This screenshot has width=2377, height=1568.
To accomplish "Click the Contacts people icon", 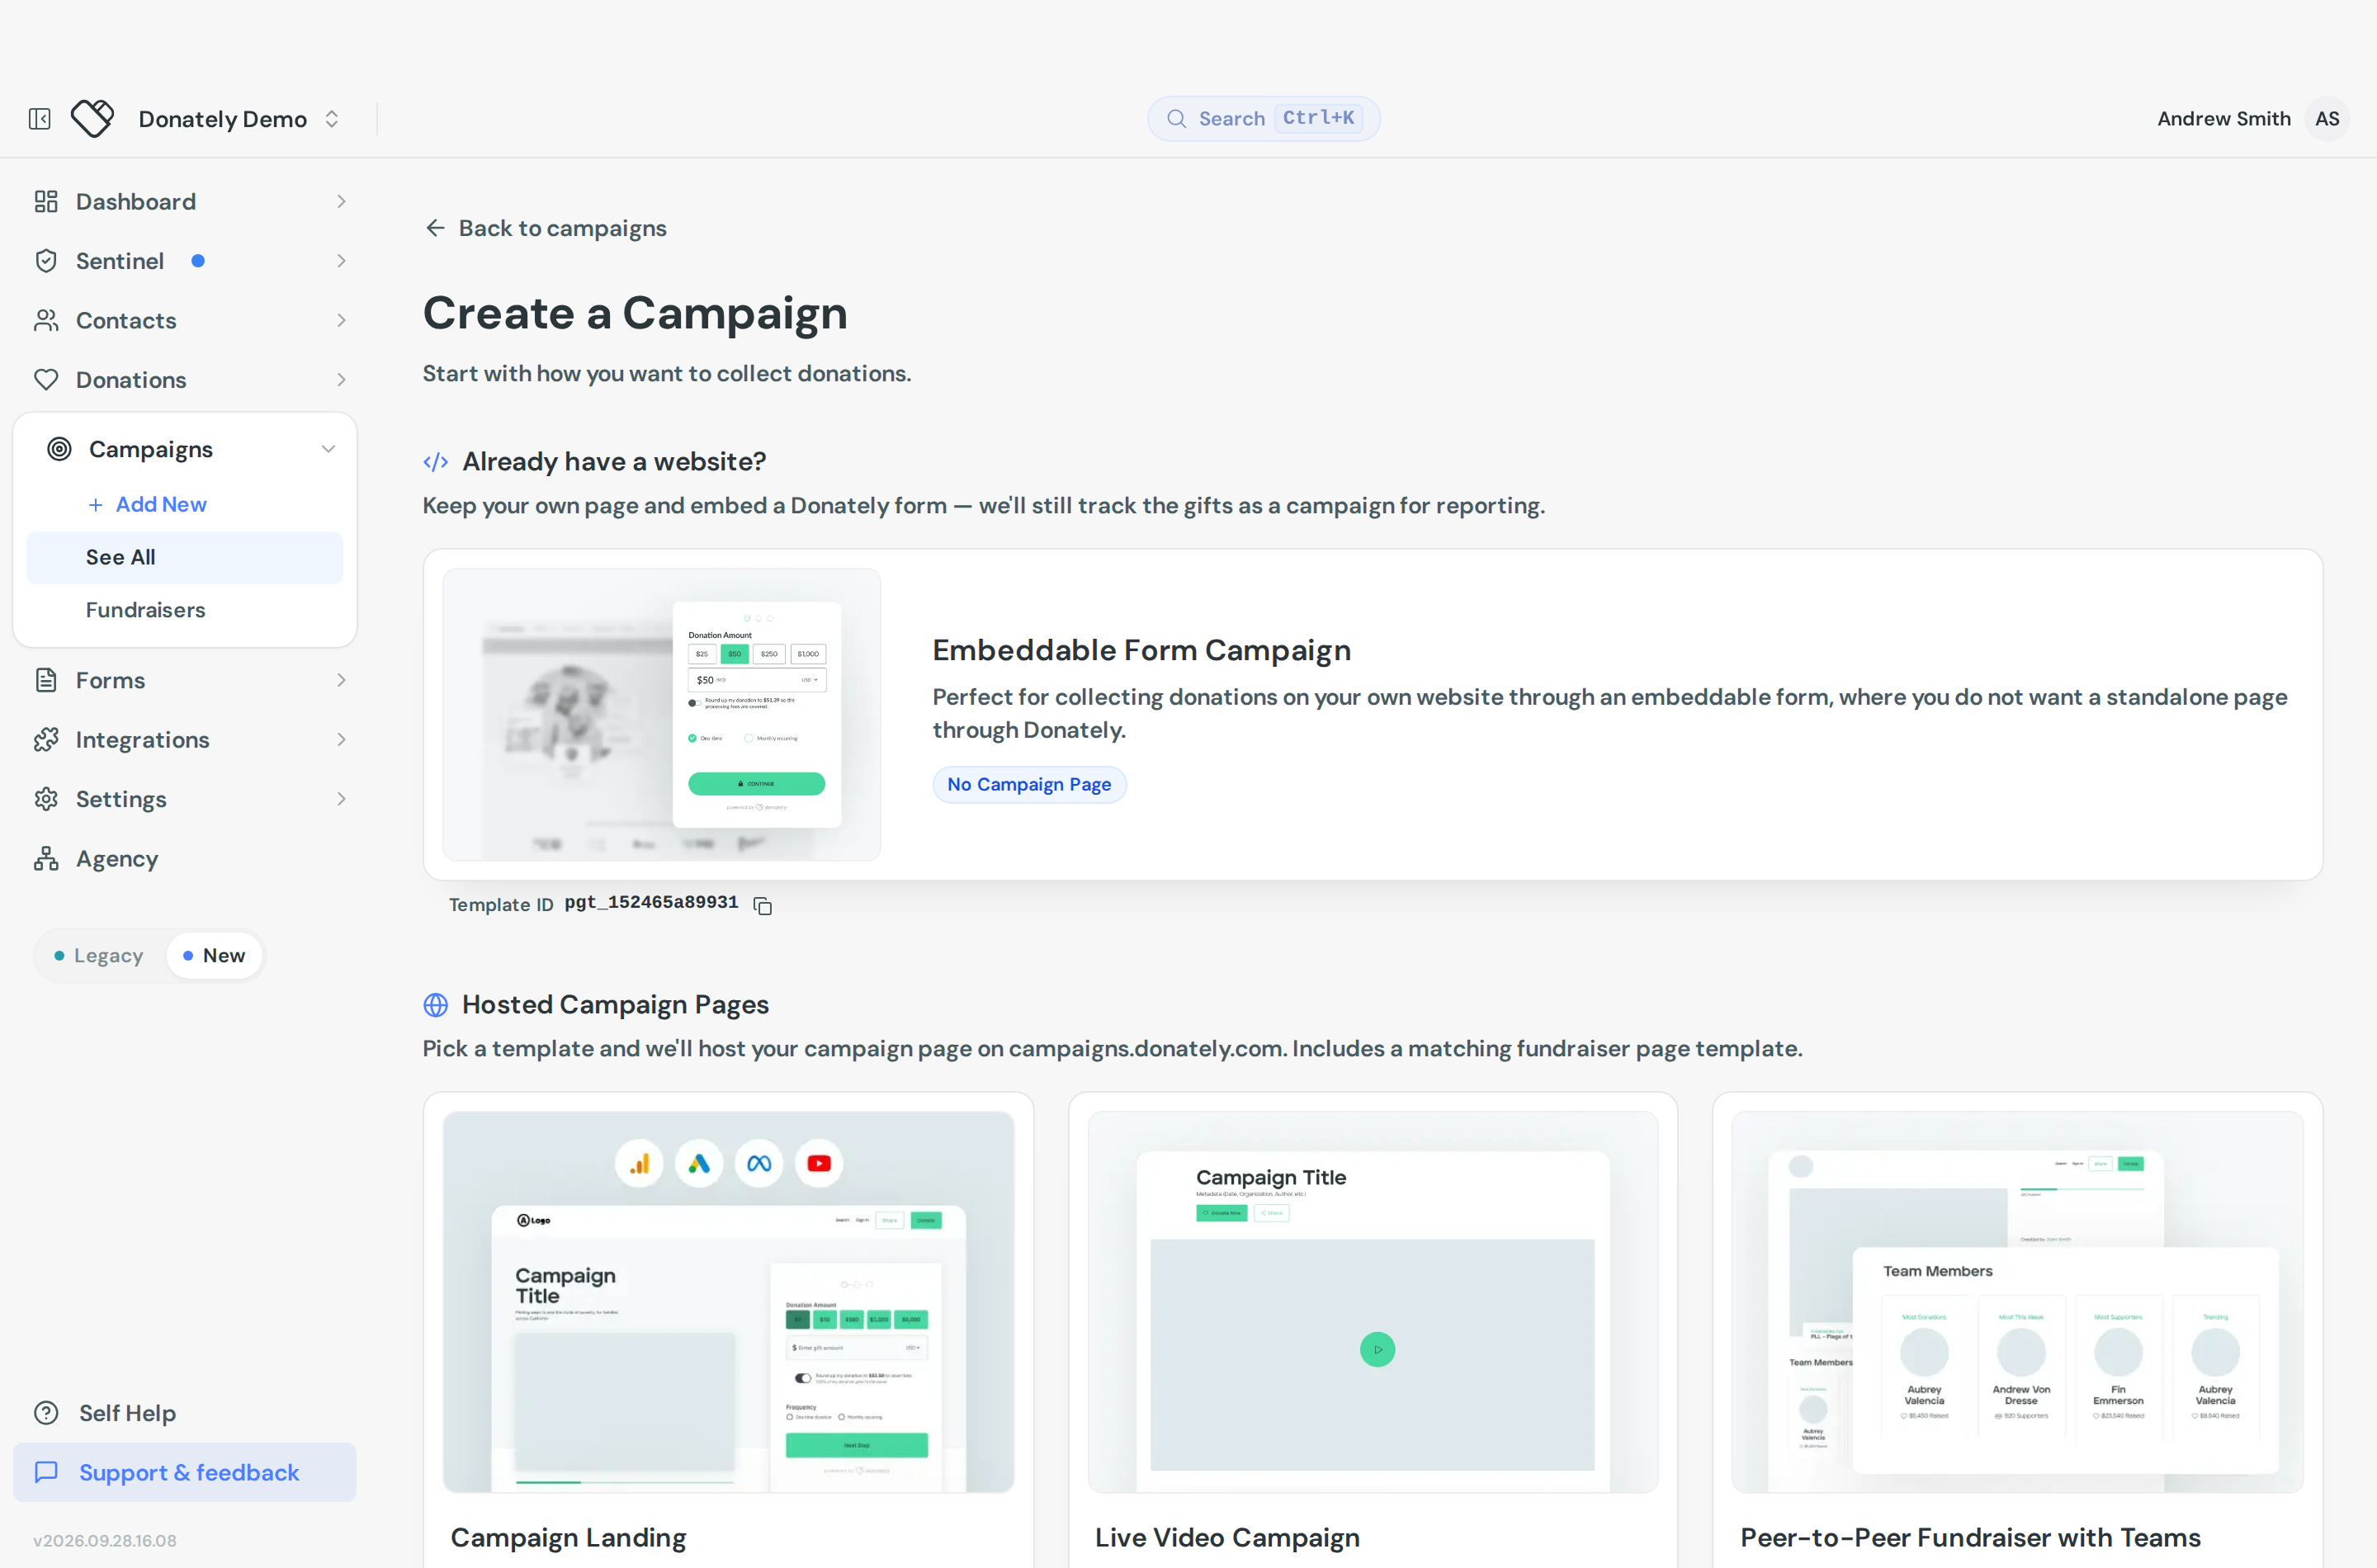I will (x=46, y=320).
